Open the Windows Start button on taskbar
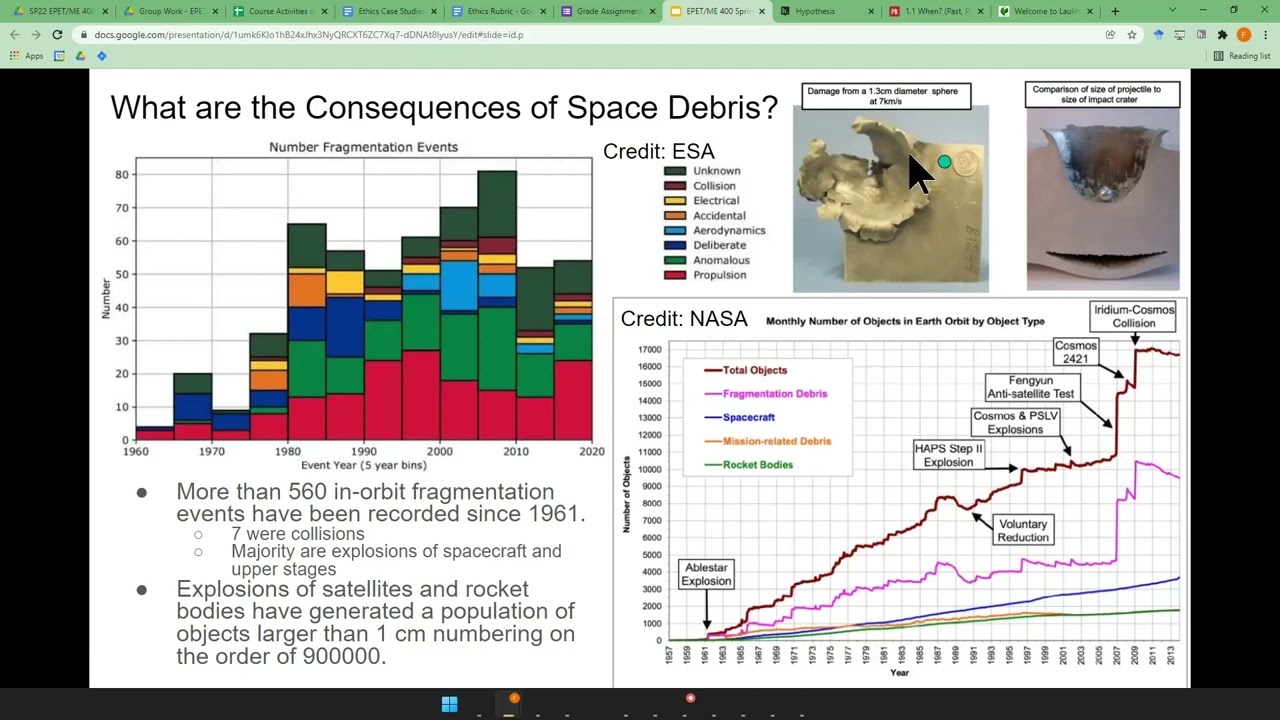 pos(449,704)
